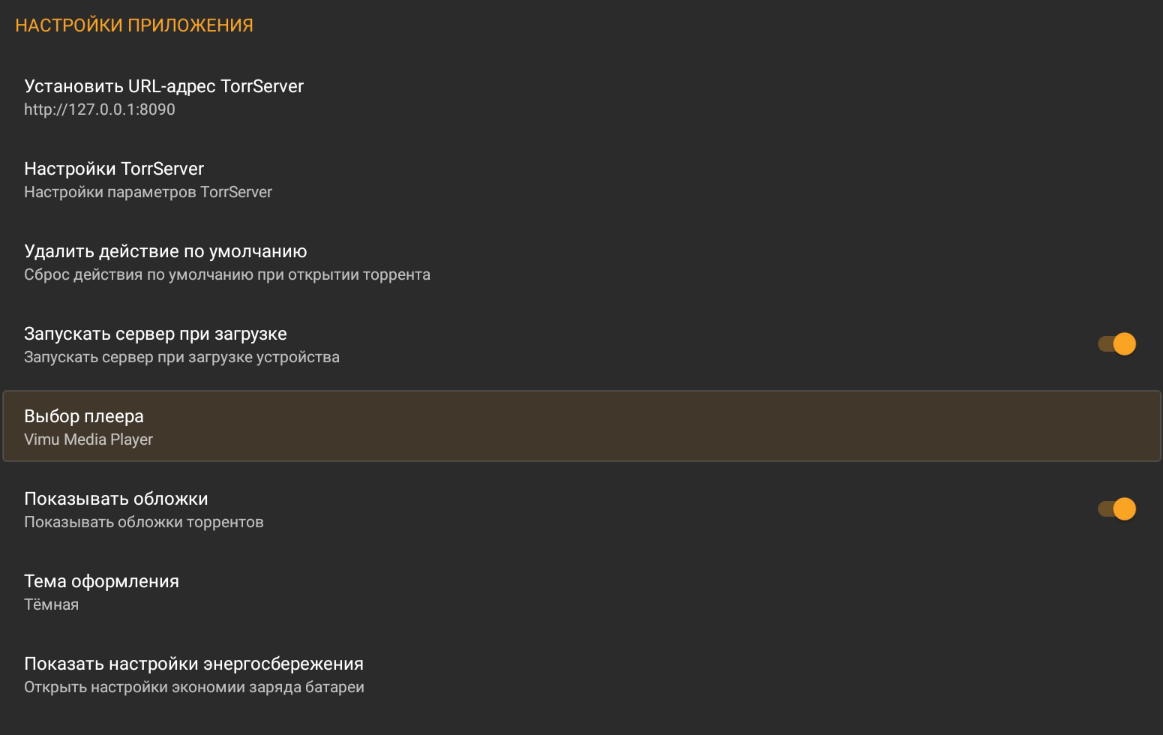Disable the 'Показывать обложки' switch
1163x735 pixels.
click(x=1116, y=509)
